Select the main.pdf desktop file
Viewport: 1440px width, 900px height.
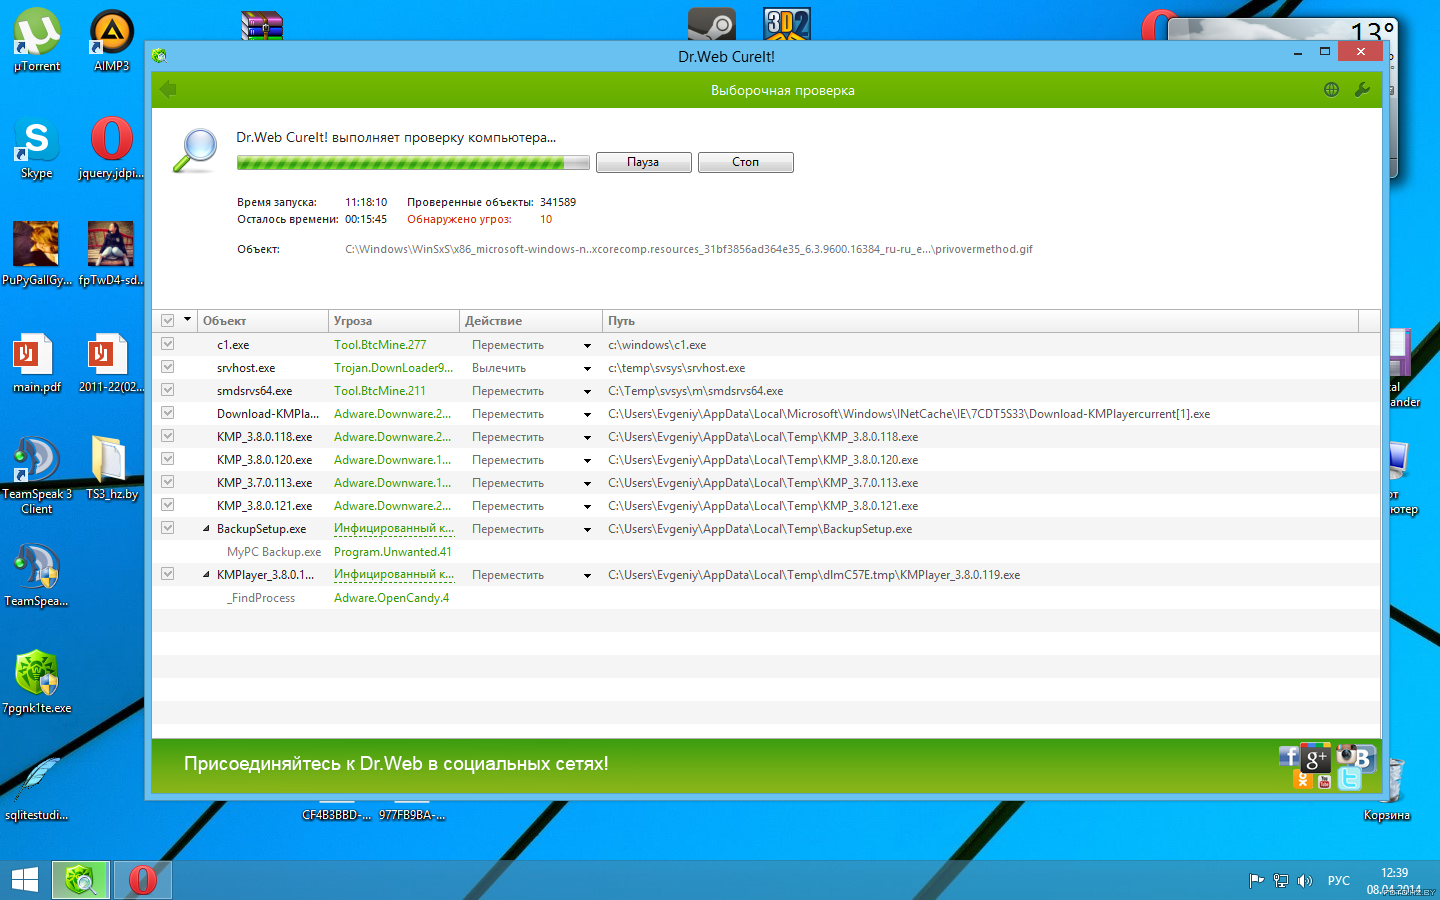point(37,362)
